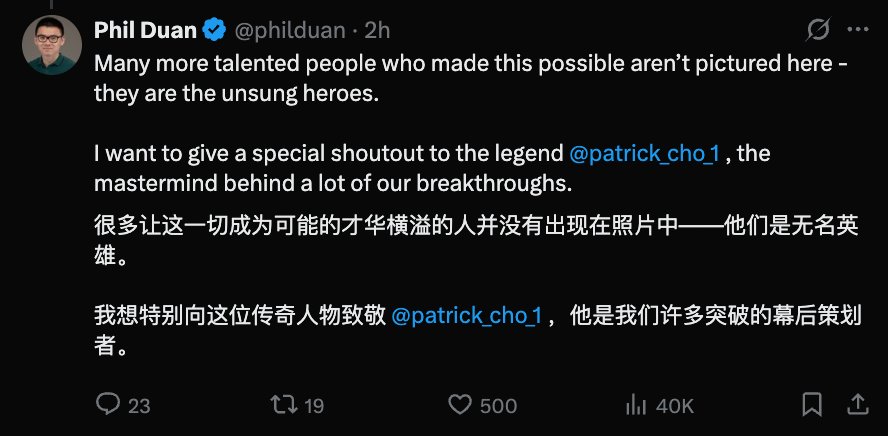Click the @patrick_cho_1 mention in the Chinese text
The width and height of the screenshot is (888, 436).
[x=467, y=316]
